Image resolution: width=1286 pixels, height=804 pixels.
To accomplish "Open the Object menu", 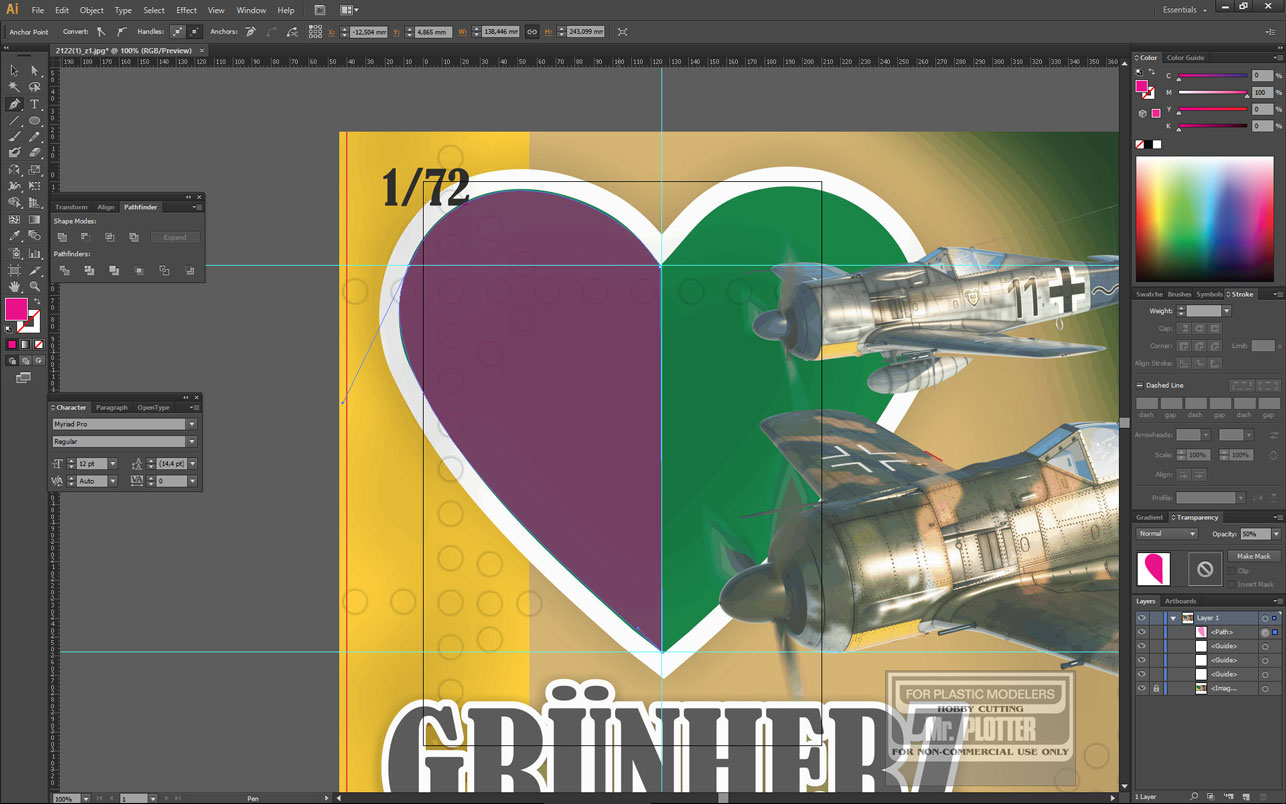I will coord(91,10).
